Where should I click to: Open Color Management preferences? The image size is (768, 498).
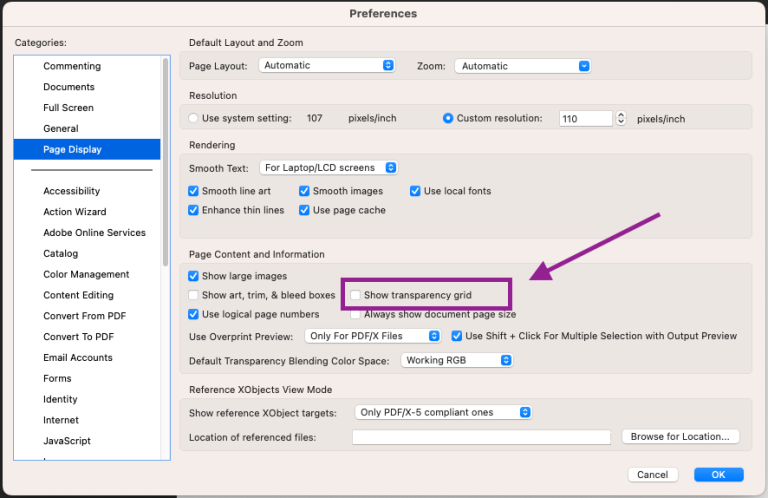tap(86, 274)
